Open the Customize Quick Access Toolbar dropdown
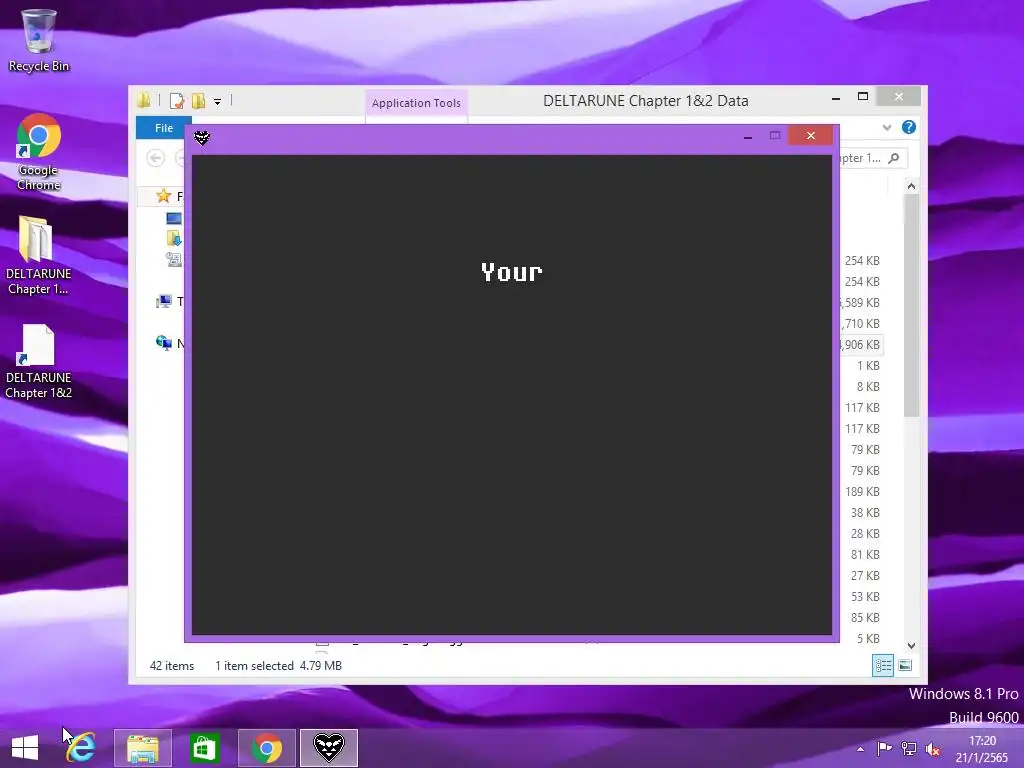The image size is (1024, 768). (217, 101)
